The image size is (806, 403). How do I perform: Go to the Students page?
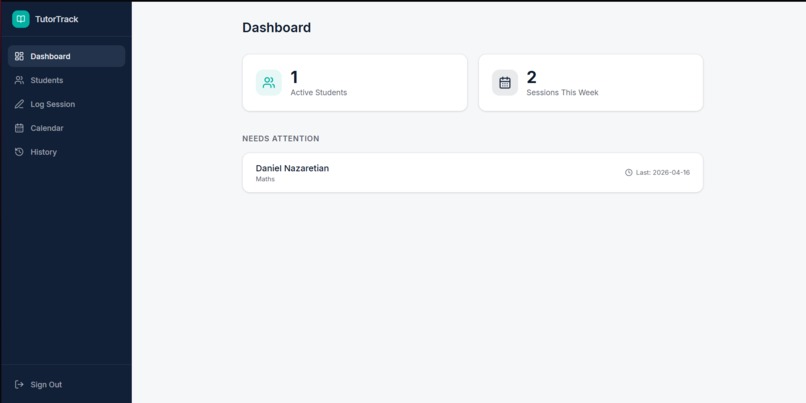(x=66, y=80)
